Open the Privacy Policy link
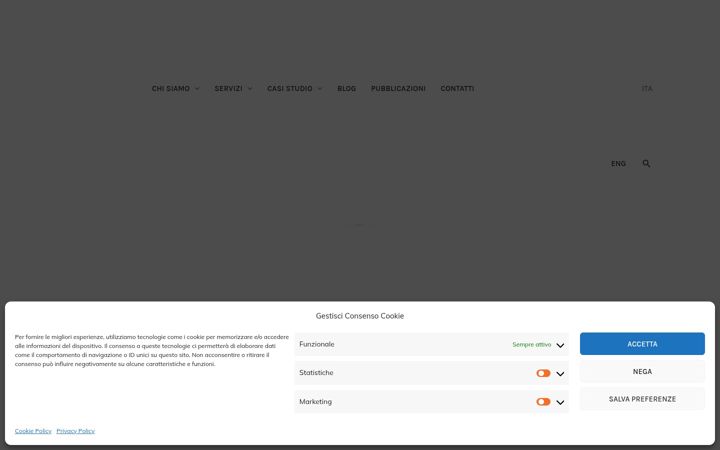Screen dimensions: 720x450 click(x=75, y=431)
